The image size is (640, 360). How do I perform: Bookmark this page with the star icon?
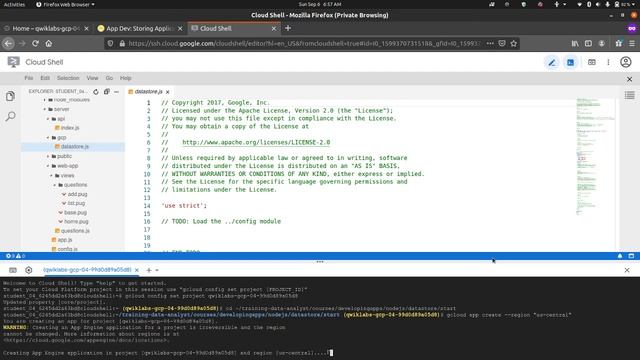tap(513, 43)
